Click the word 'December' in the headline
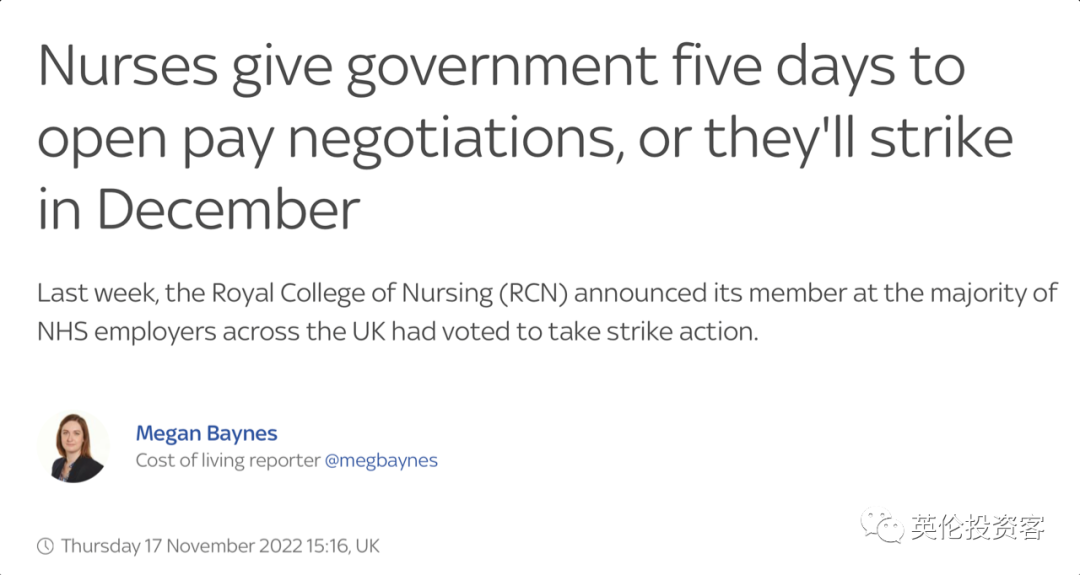 point(229,207)
